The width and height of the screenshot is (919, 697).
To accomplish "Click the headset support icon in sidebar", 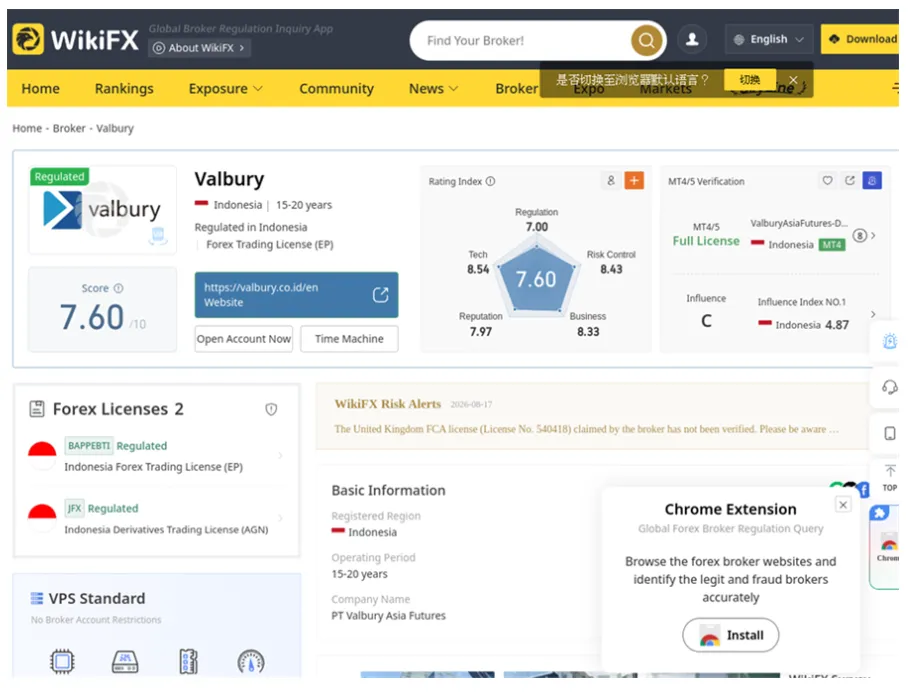I will coord(890,387).
